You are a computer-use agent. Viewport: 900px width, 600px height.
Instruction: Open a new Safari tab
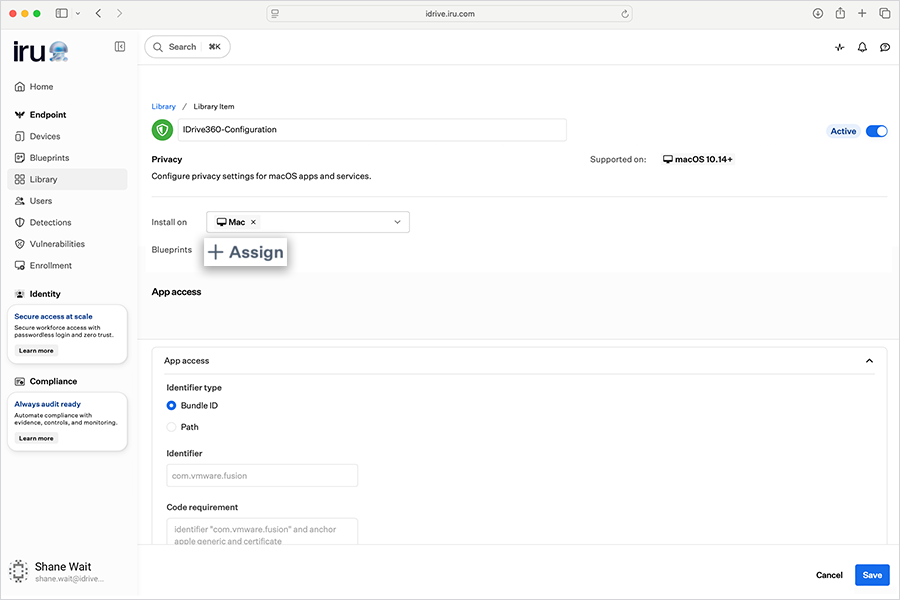click(862, 13)
